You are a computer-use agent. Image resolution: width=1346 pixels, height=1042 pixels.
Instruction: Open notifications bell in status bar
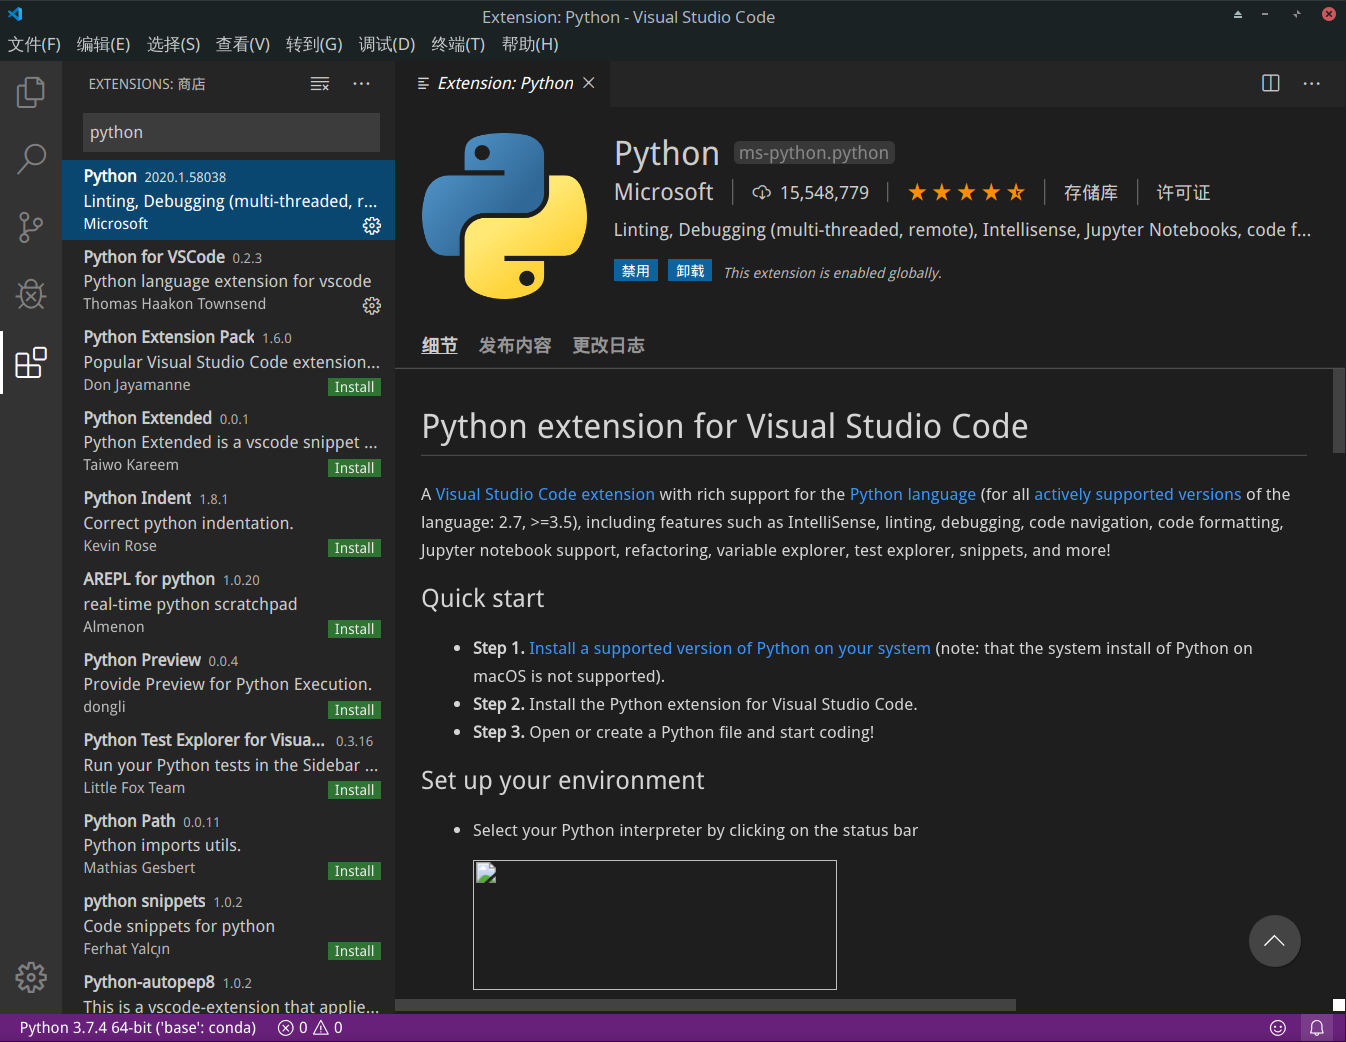coord(1317,1028)
